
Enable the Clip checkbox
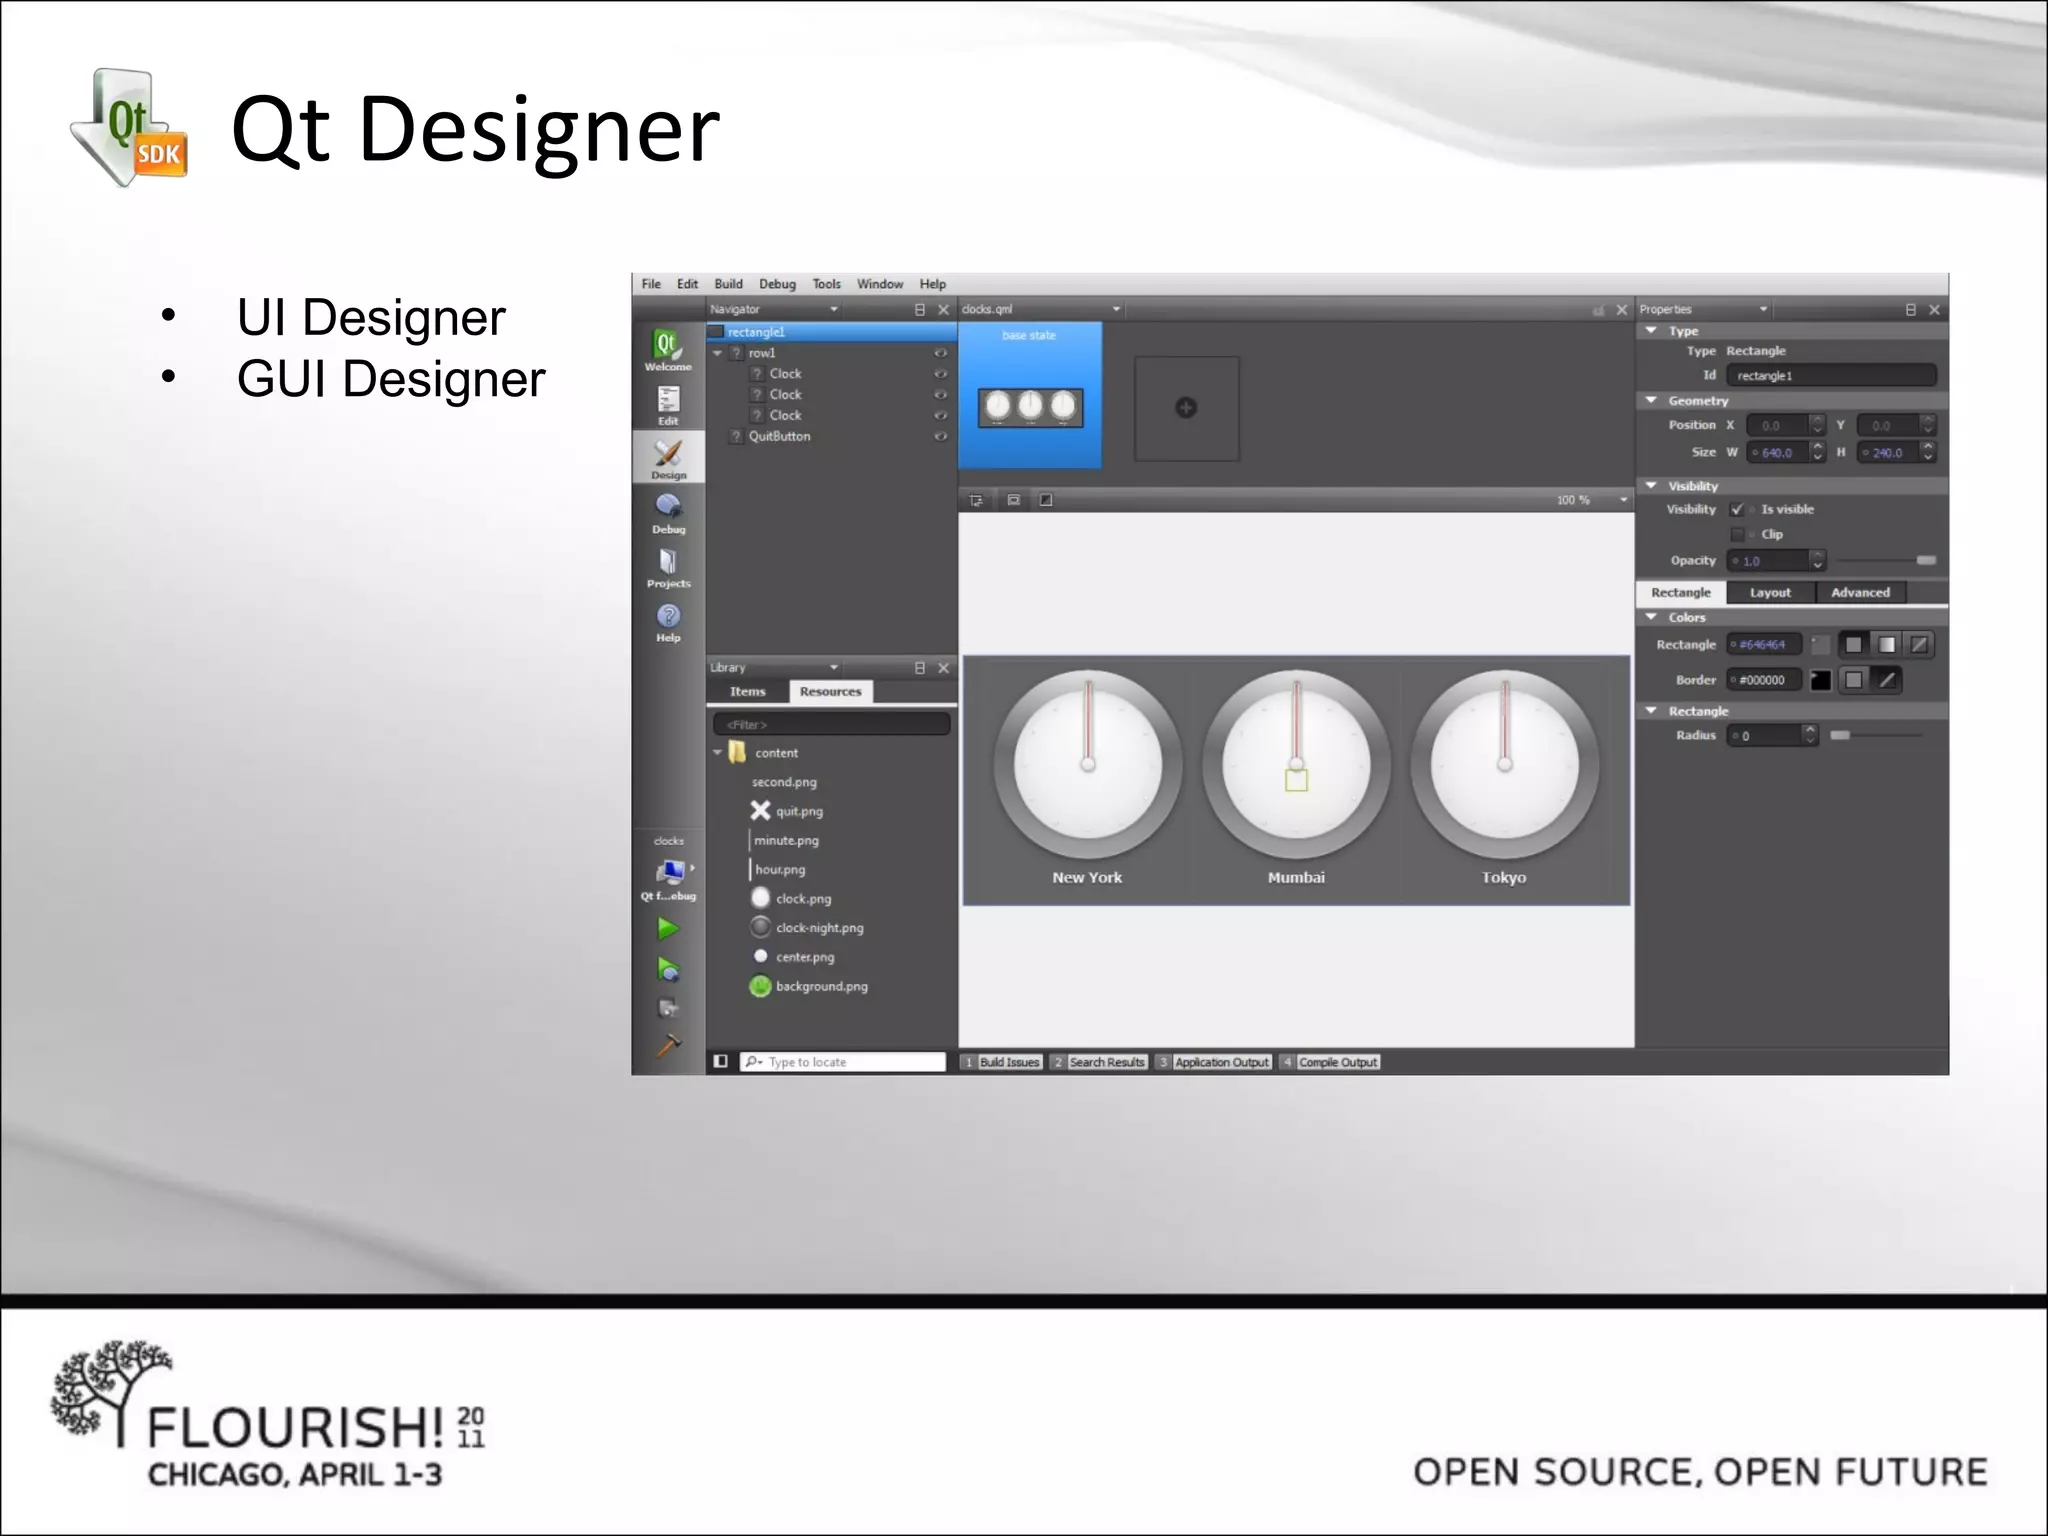pyautogui.click(x=1738, y=535)
